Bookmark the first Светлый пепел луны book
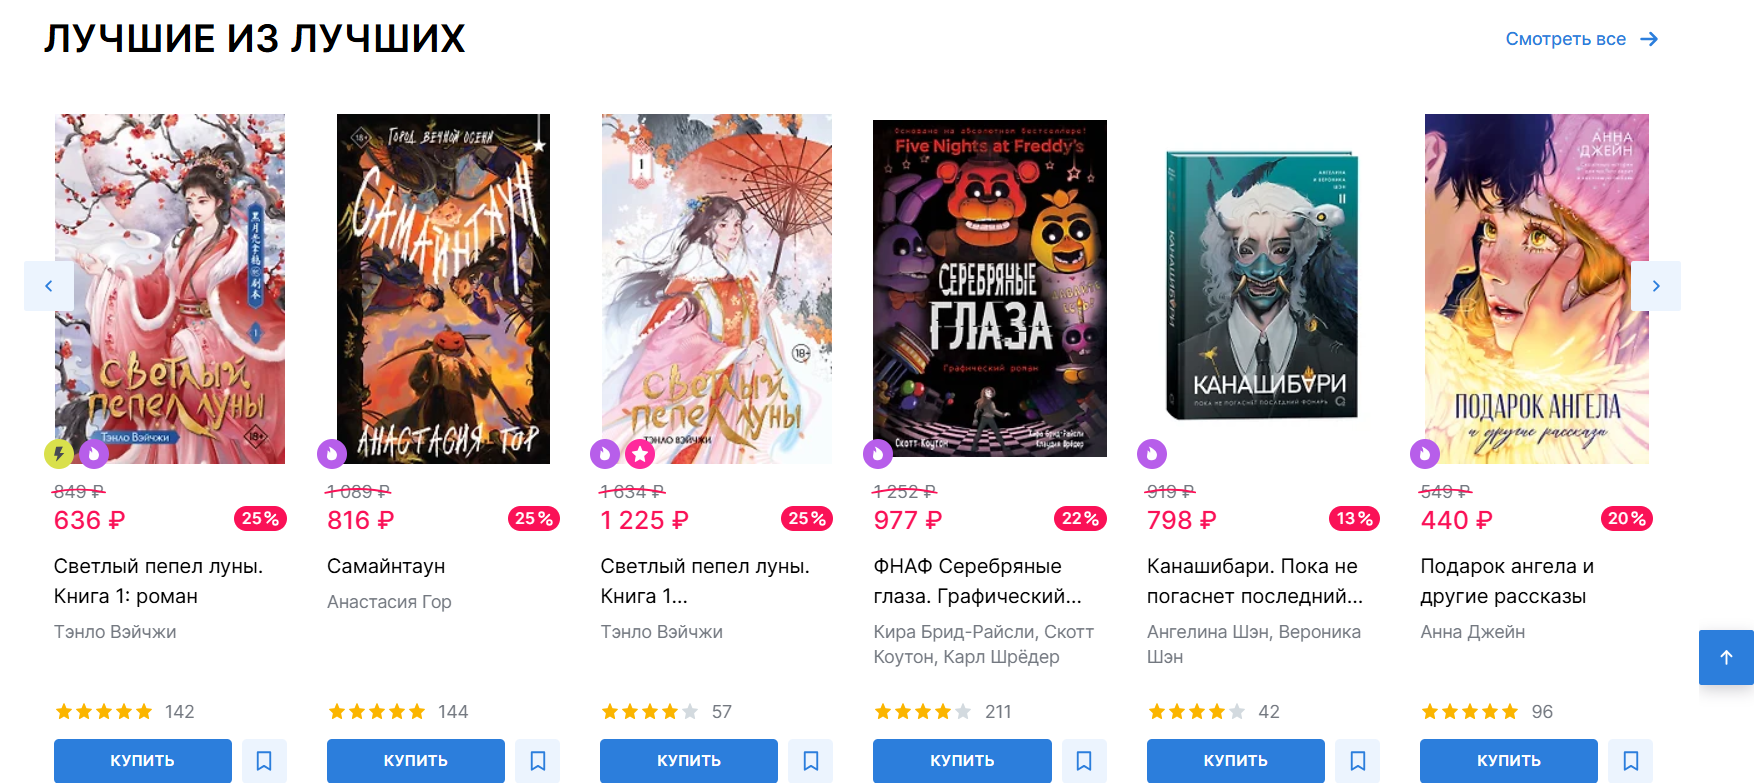 pos(264,761)
